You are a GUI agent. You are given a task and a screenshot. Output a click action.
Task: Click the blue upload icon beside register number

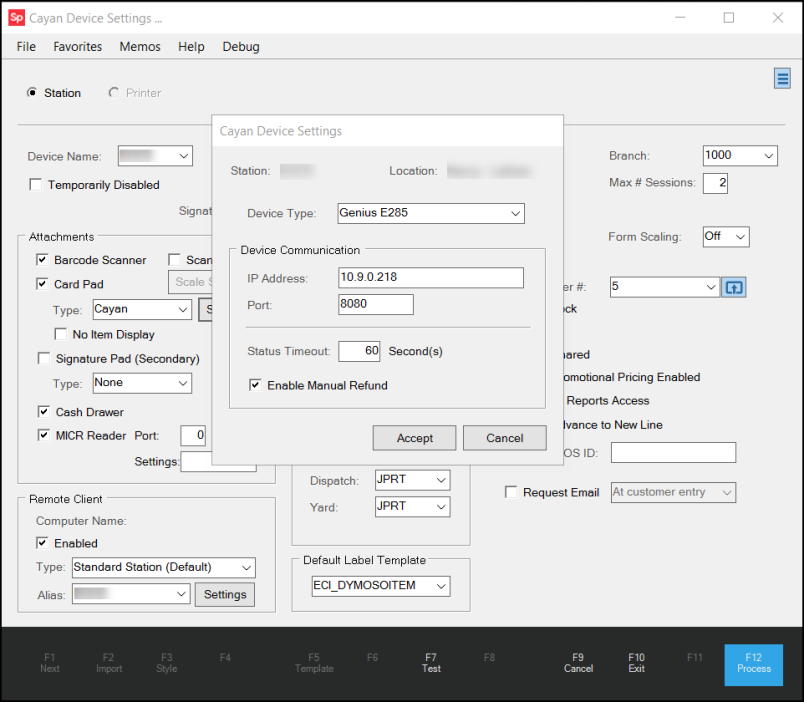coord(733,287)
